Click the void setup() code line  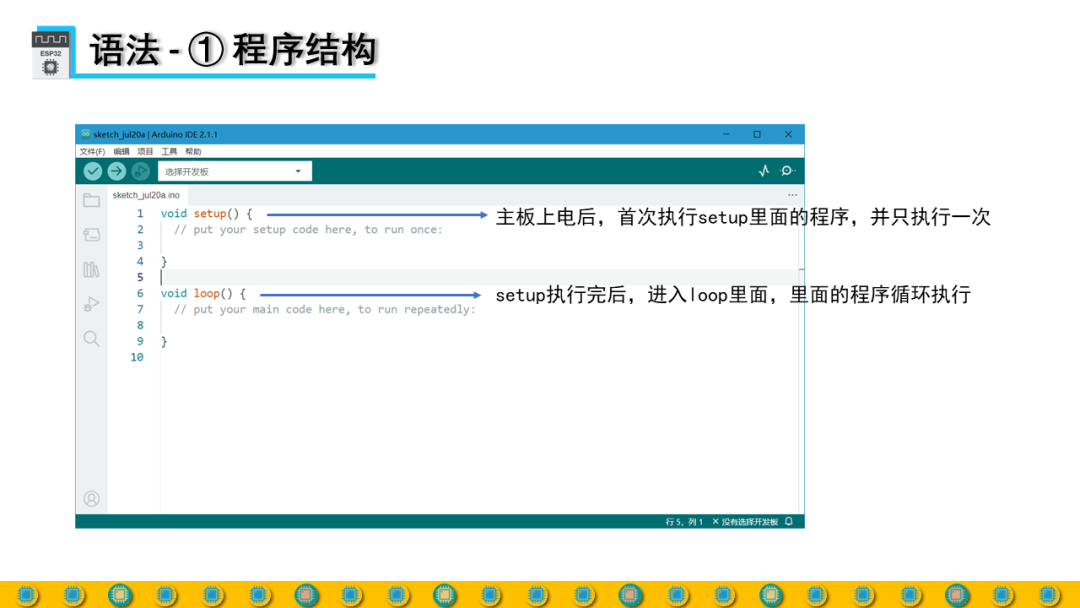coord(207,213)
